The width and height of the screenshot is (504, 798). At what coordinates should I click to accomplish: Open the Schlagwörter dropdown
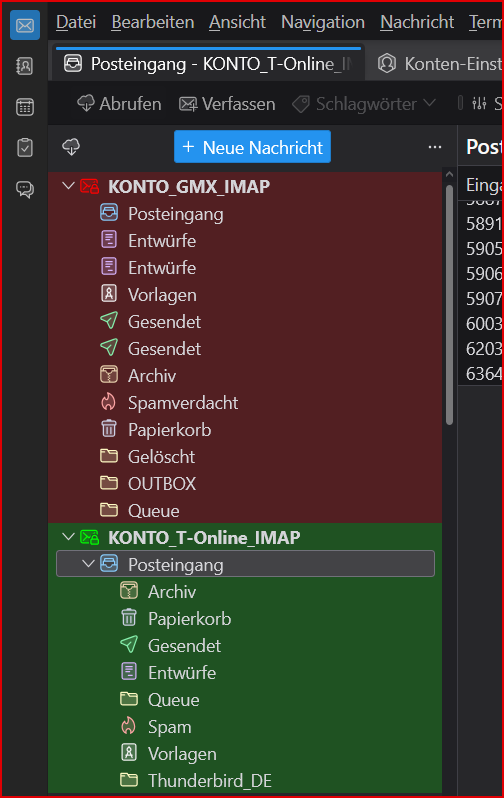pyautogui.click(x=365, y=104)
